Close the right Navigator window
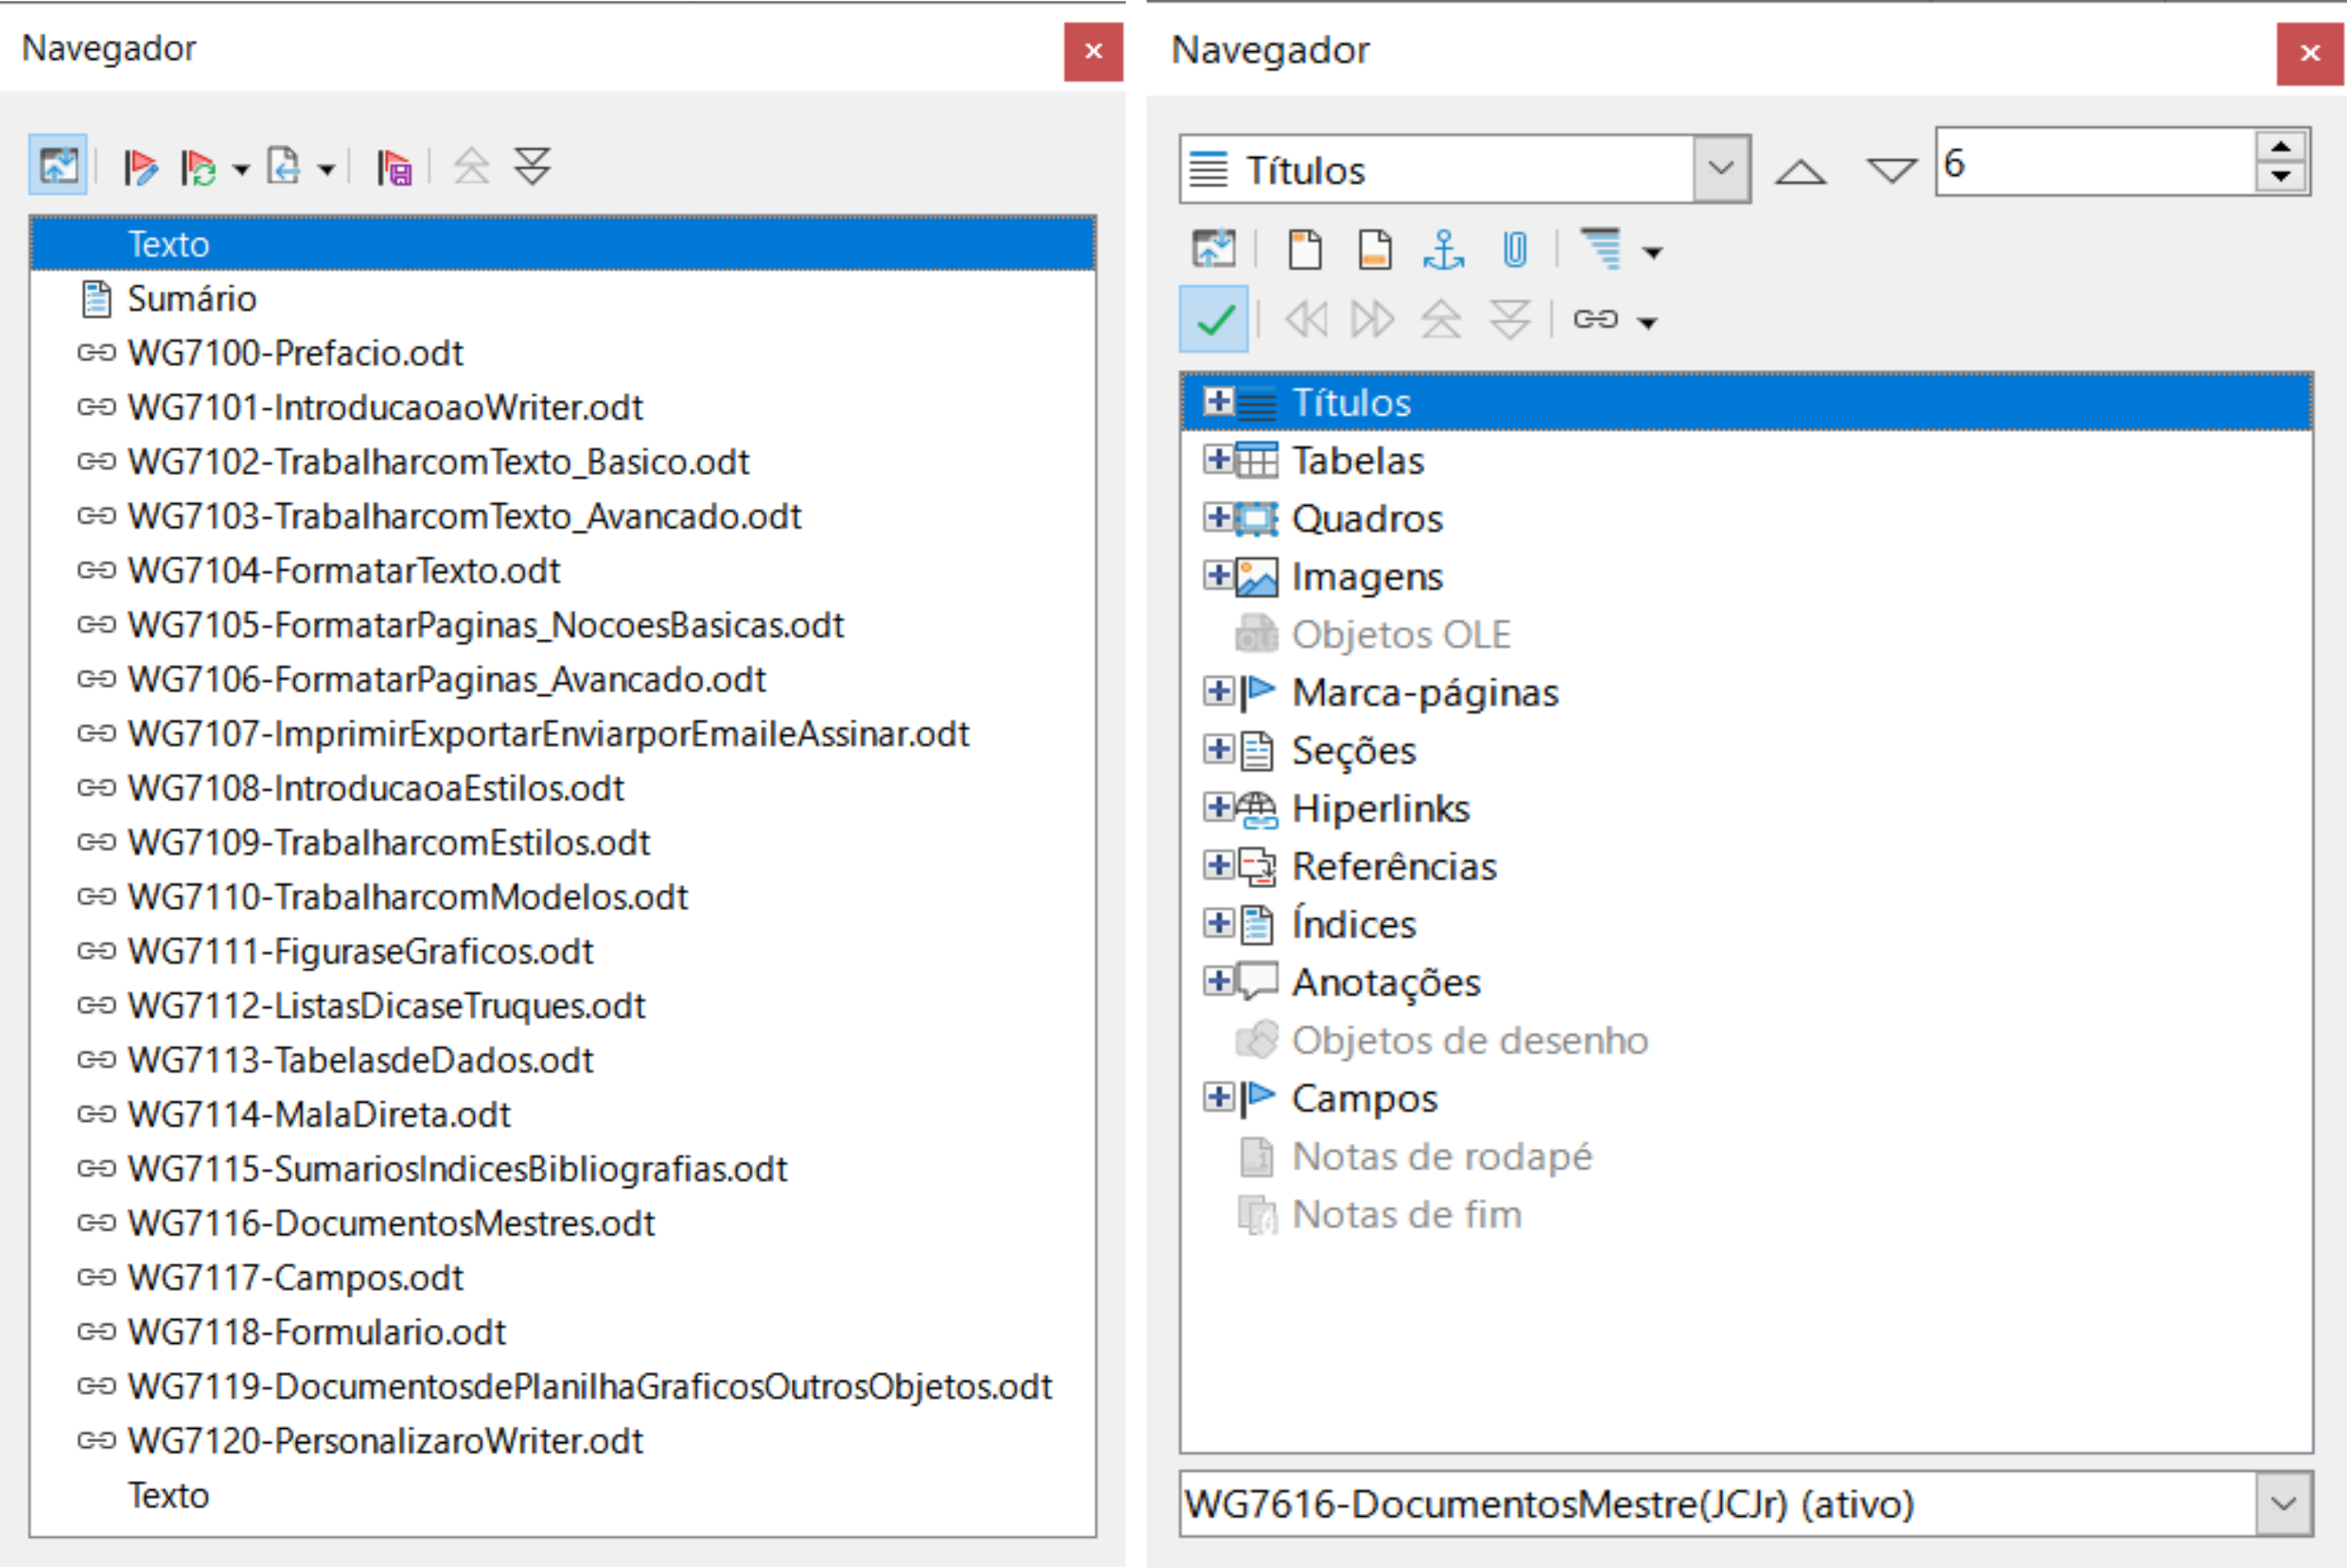 (2309, 53)
